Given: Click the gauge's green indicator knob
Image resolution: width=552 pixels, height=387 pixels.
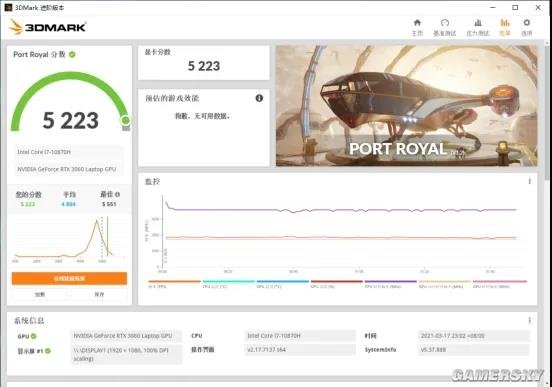Looking at the screenshot, I should 125,120.
